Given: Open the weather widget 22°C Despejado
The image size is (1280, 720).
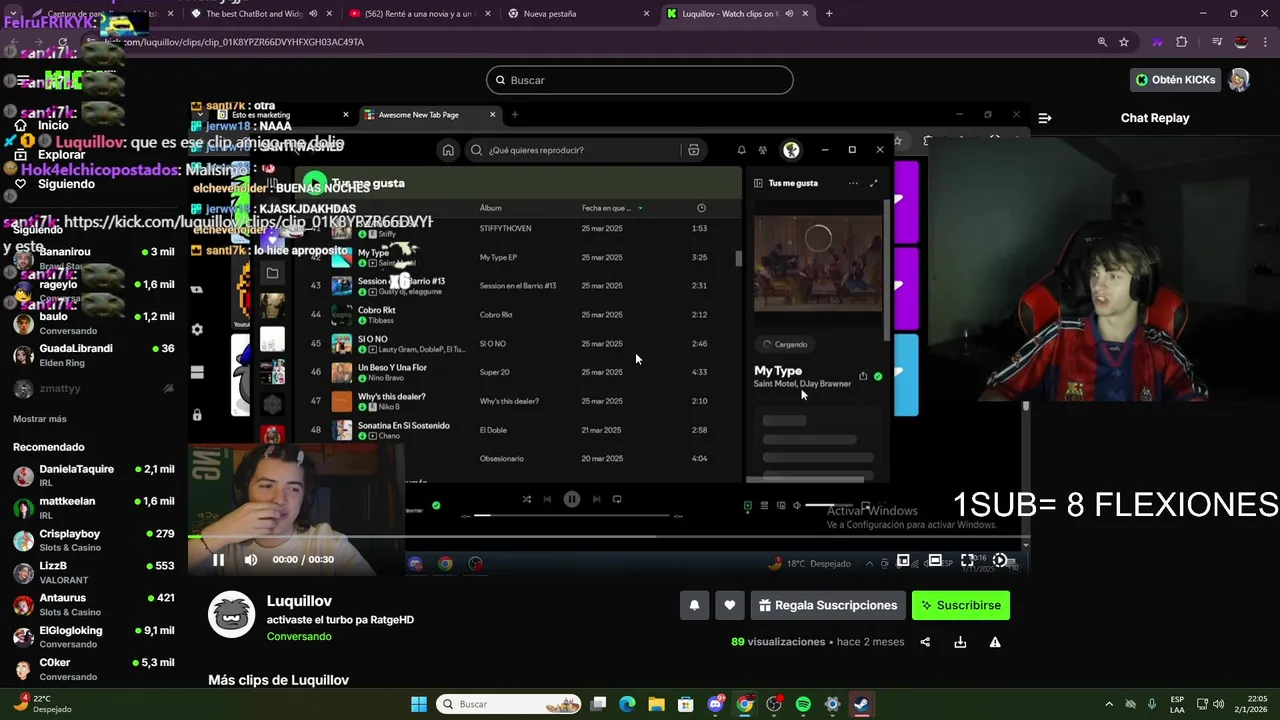Looking at the screenshot, I should point(40,703).
